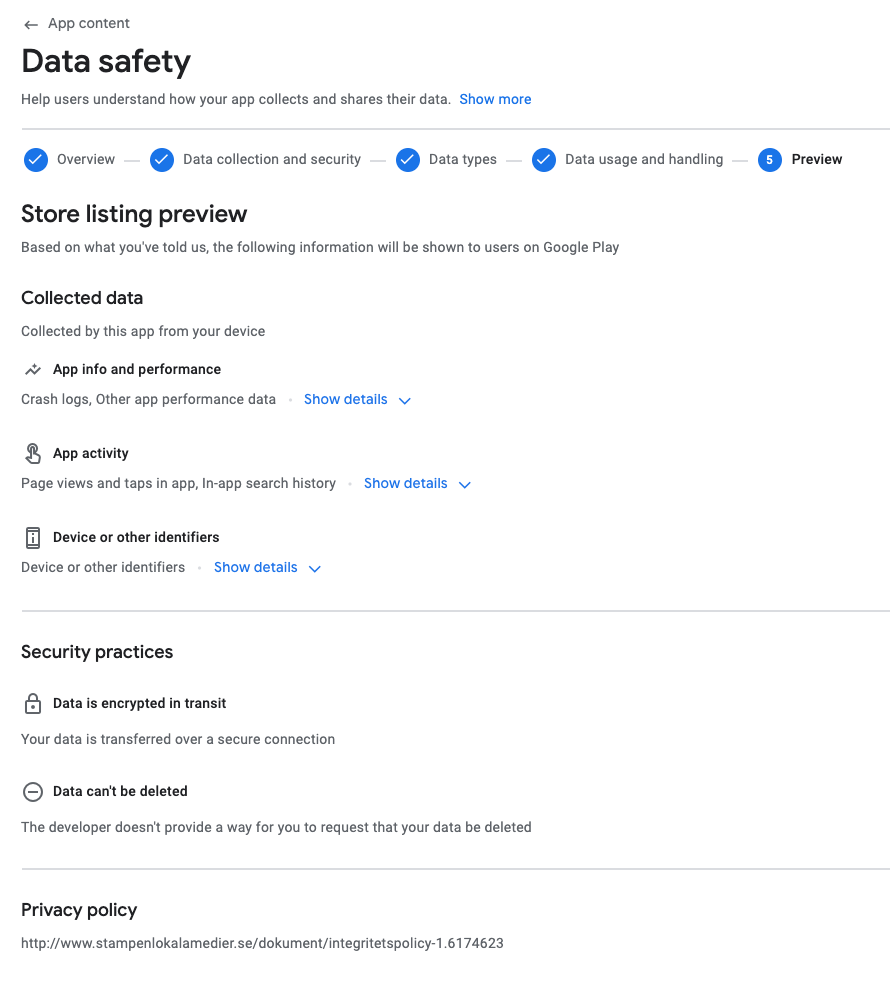
Task: Expand chevron for App info and performance details
Action: [x=404, y=401]
